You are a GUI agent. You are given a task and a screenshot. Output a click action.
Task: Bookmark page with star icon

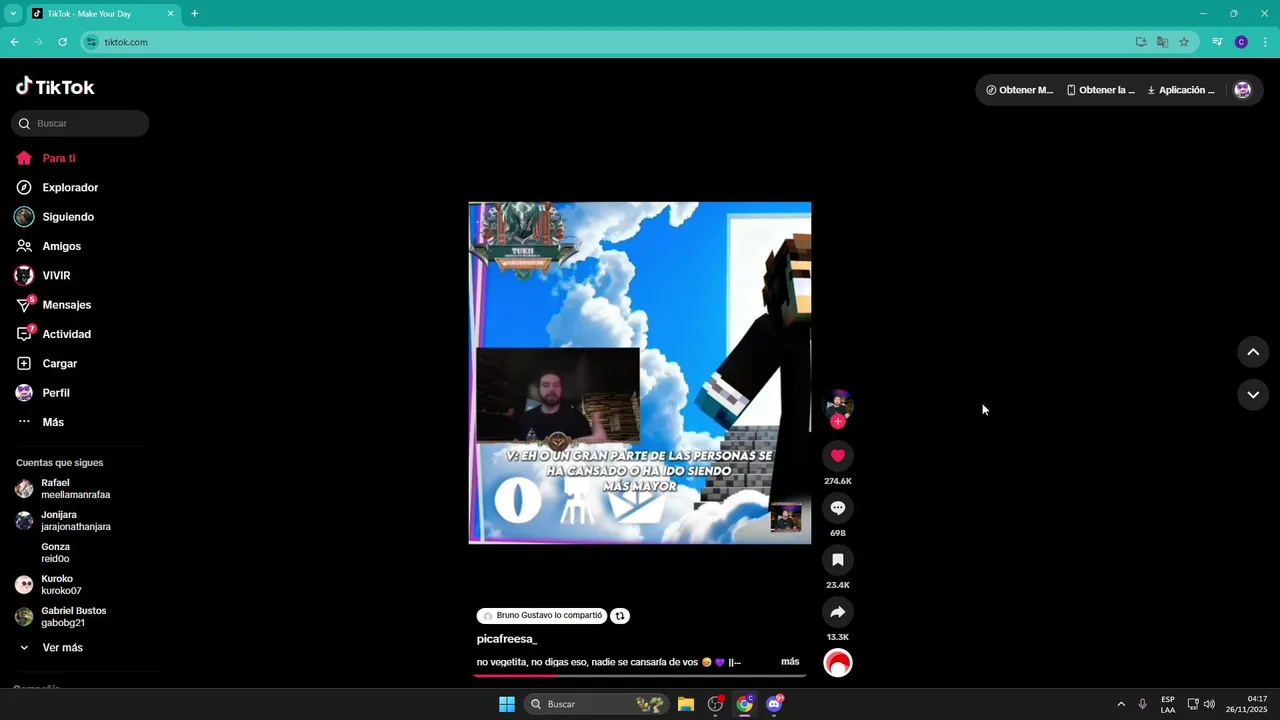tap(1184, 42)
